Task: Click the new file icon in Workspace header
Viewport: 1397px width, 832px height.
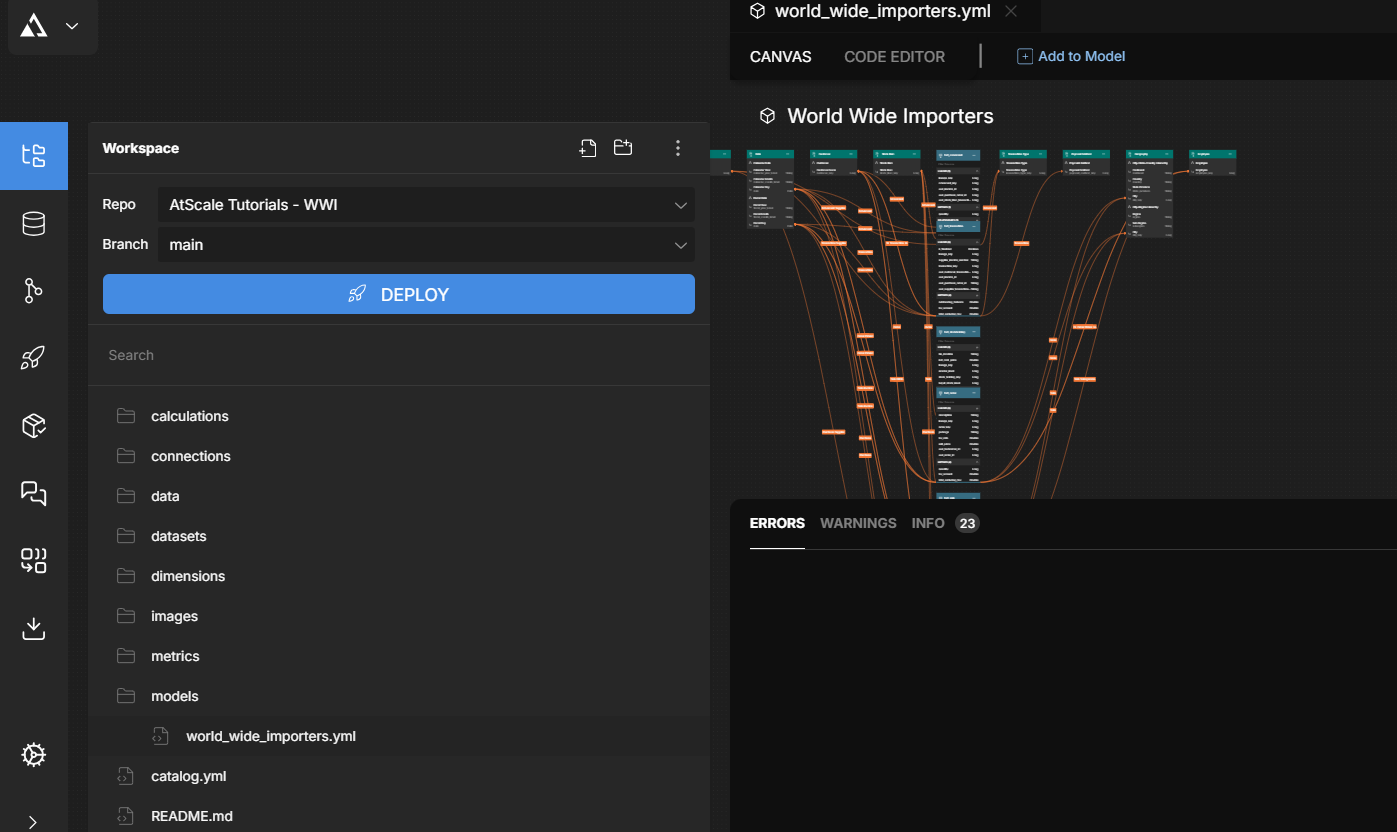Action: [x=588, y=148]
